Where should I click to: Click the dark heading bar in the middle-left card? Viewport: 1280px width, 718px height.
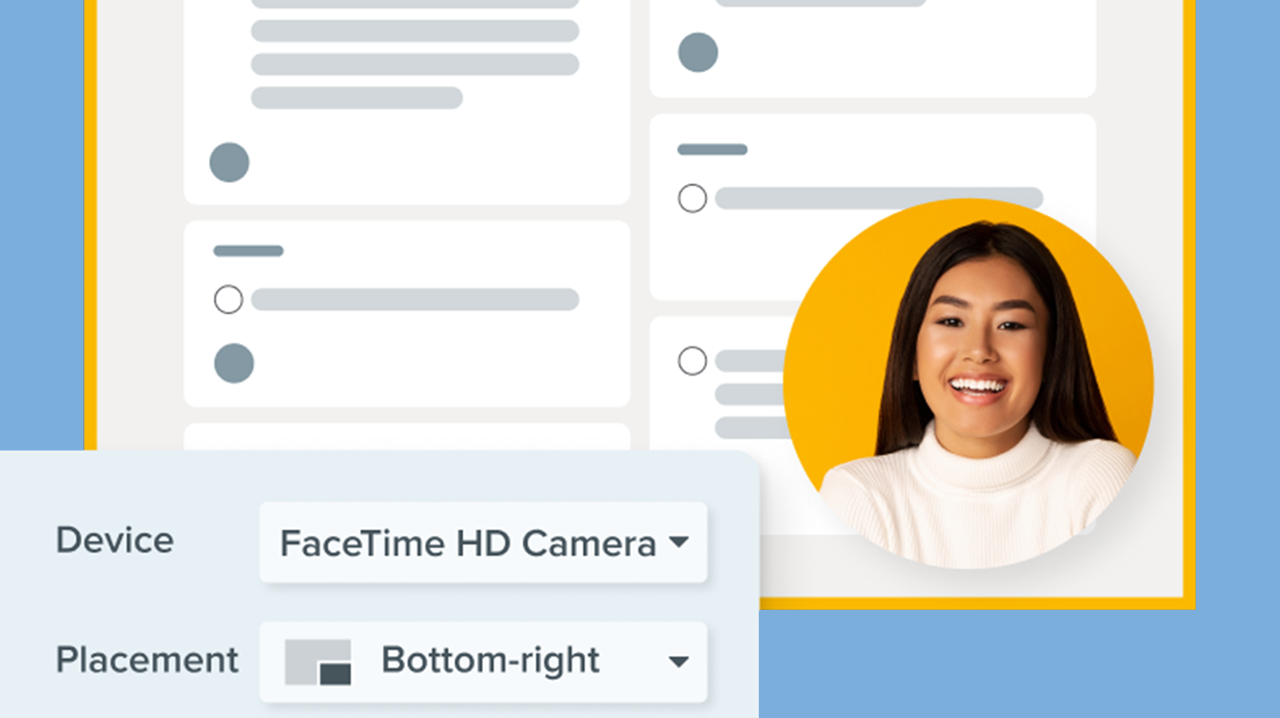click(x=246, y=250)
